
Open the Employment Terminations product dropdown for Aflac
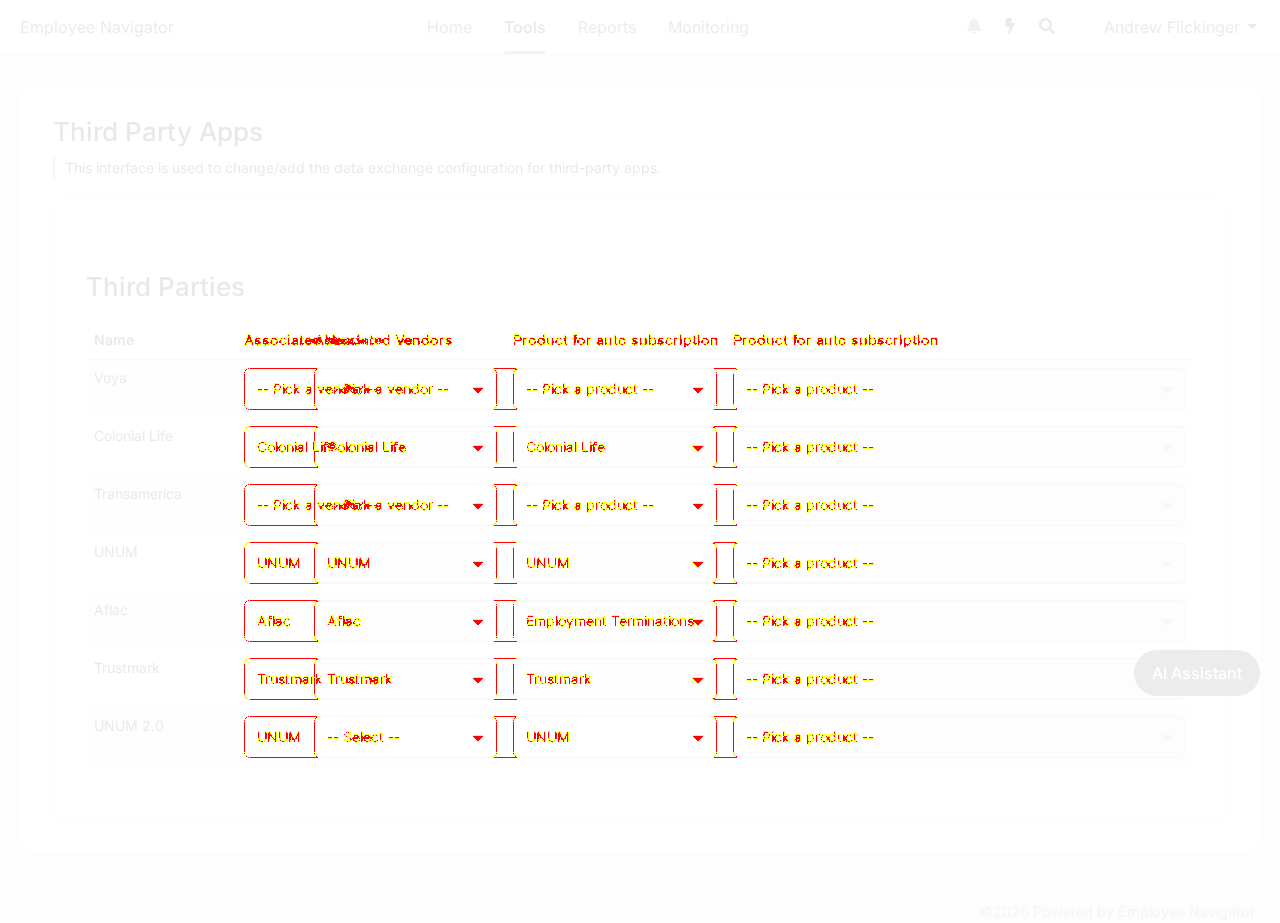coord(615,621)
